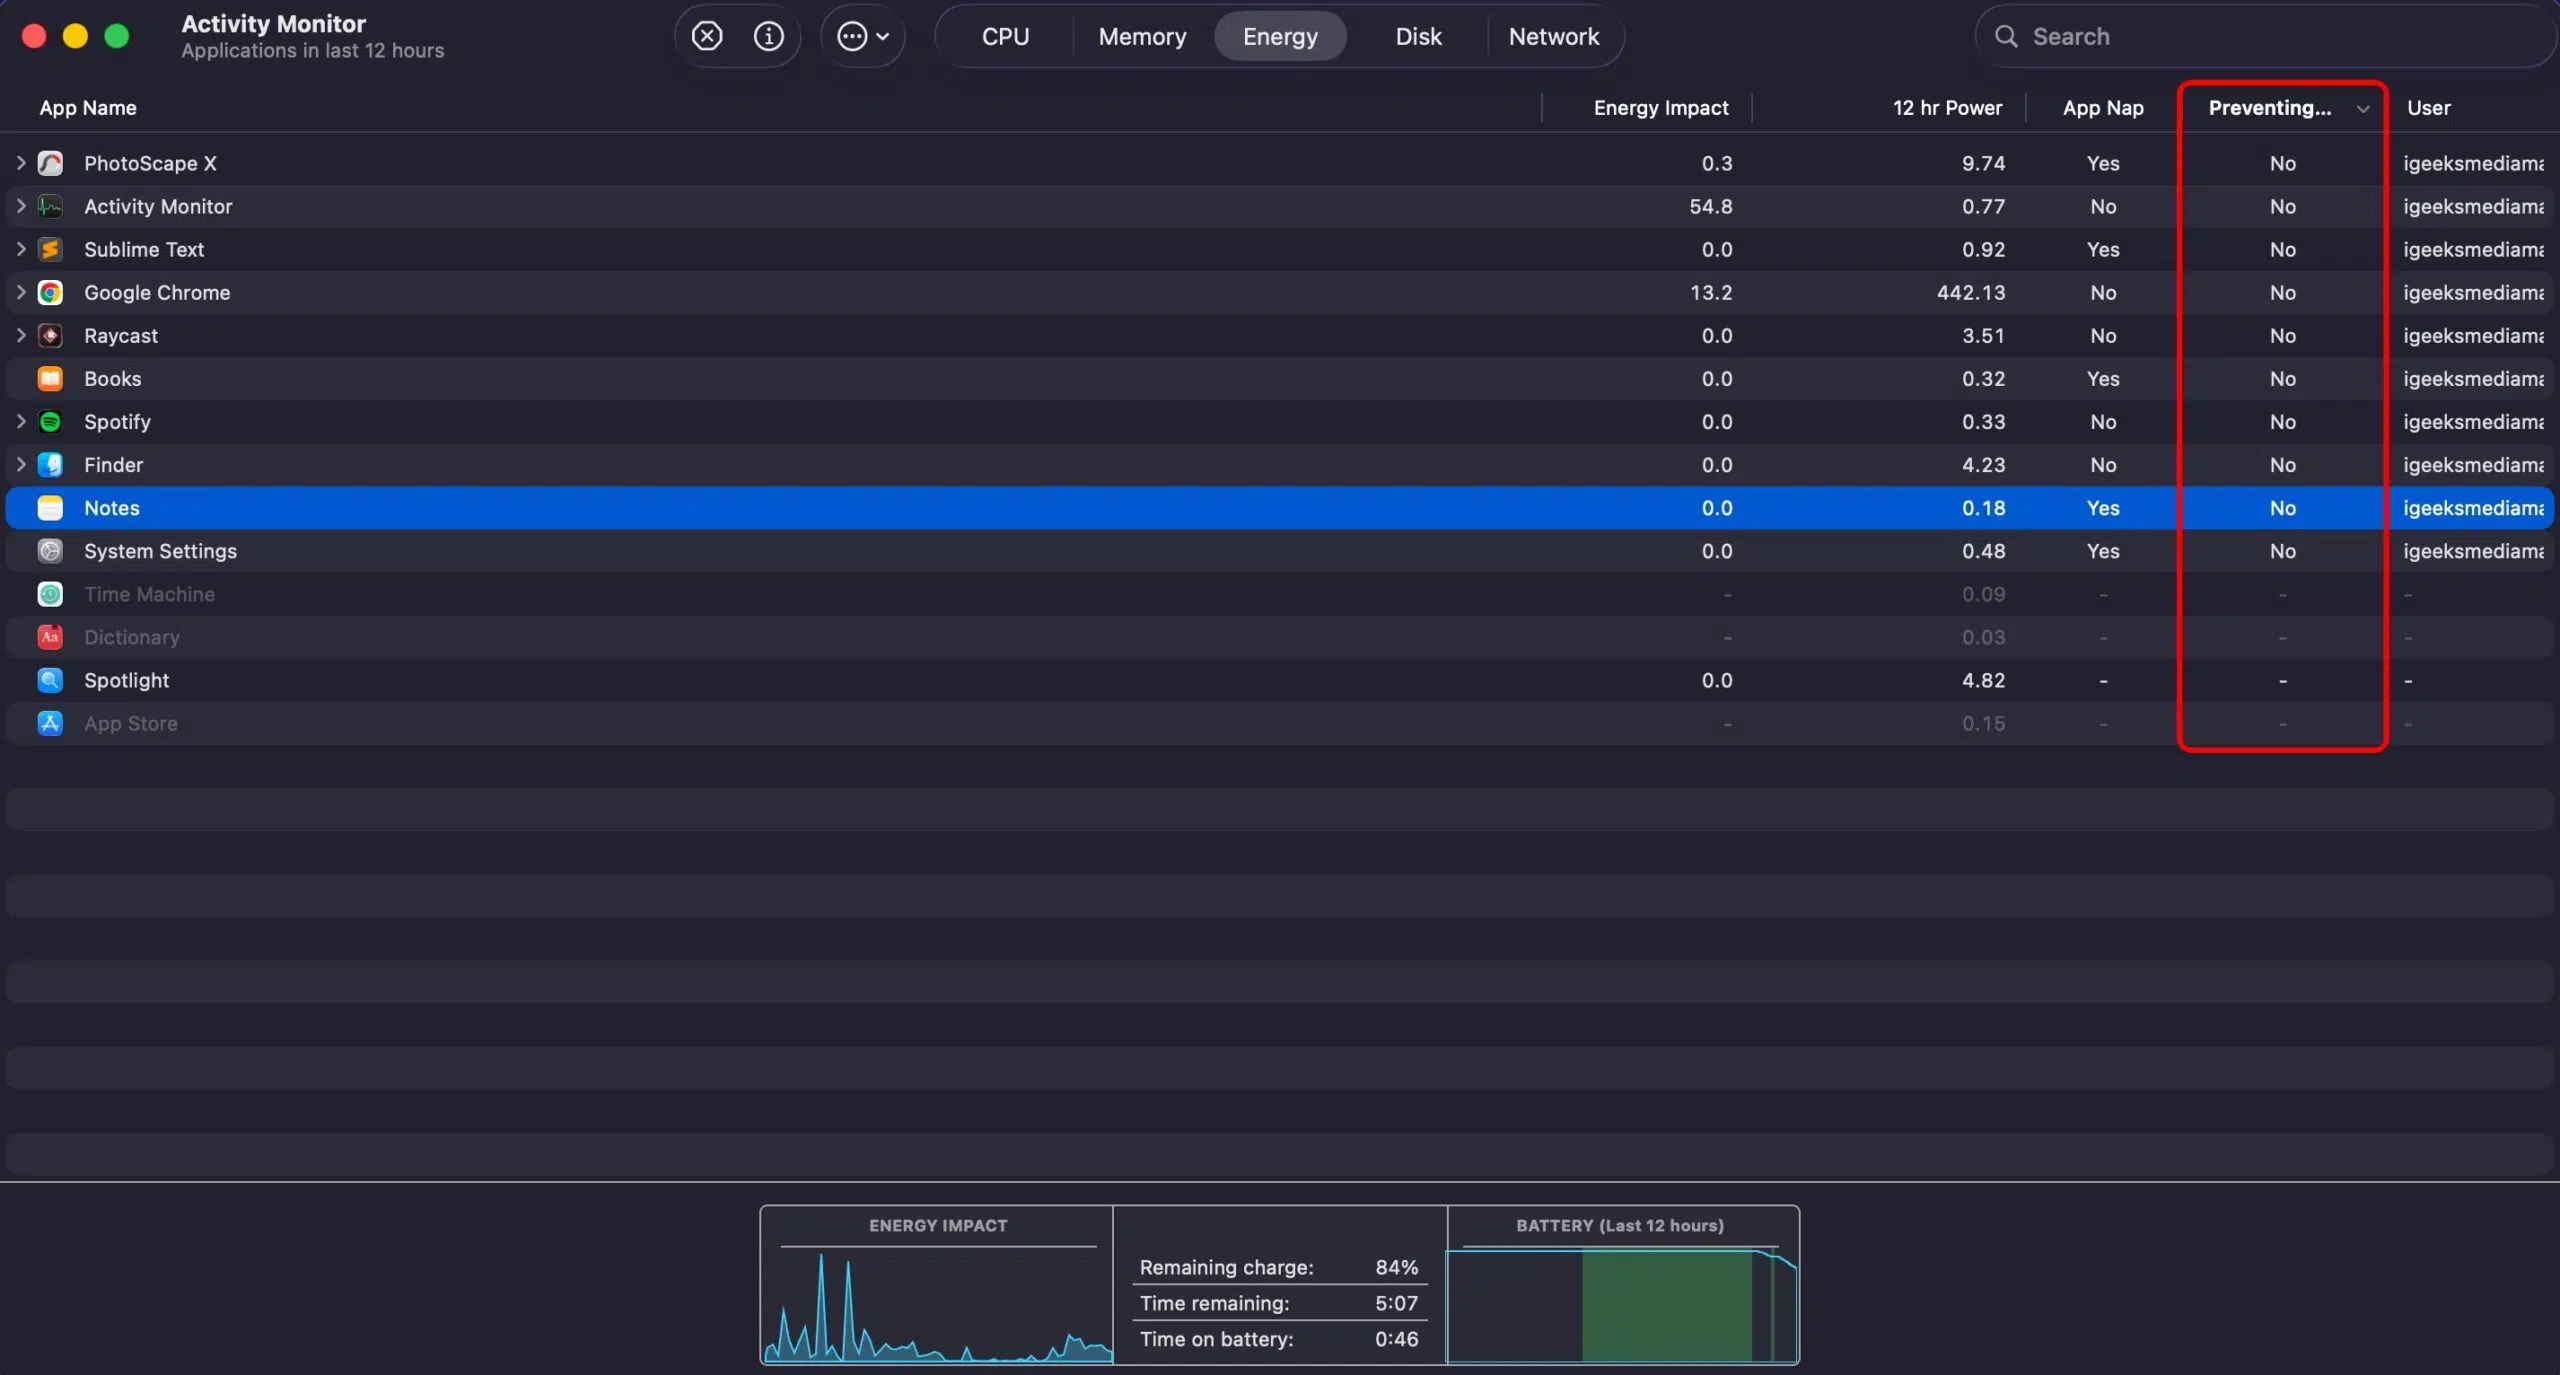Viewport: 2560px width, 1375px height.
Task: Click the Google Chrome app icon
Action: pos(50,292)
